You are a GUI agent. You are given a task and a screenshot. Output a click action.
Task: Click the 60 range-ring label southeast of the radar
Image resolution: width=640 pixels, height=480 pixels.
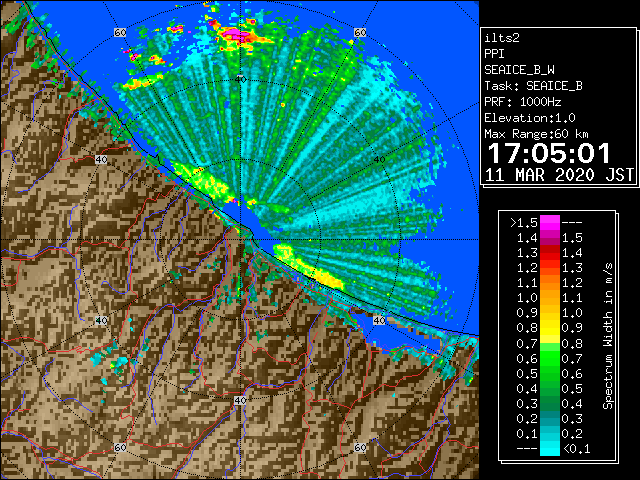pos(360,447)
